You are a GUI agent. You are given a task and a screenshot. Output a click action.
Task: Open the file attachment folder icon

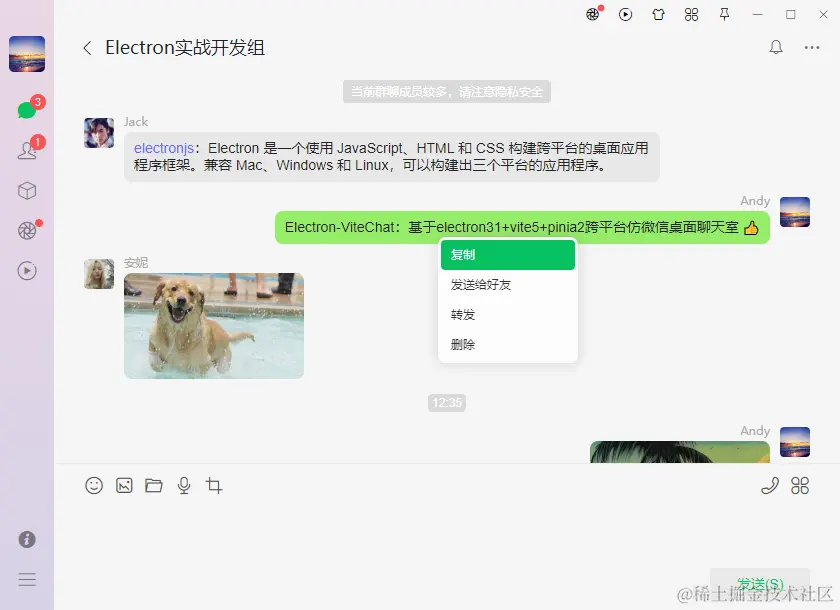pos(153,485)
